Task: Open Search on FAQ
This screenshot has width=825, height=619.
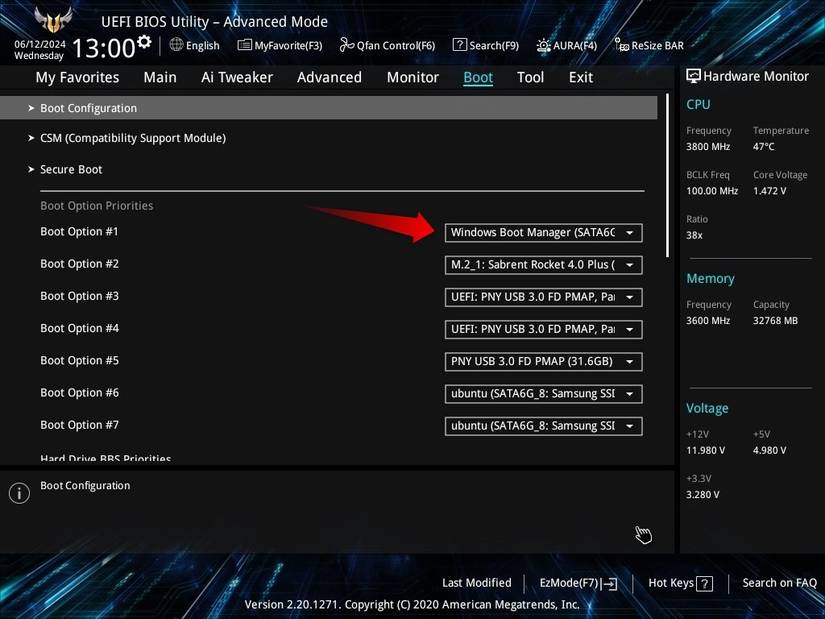Action: 779,583
